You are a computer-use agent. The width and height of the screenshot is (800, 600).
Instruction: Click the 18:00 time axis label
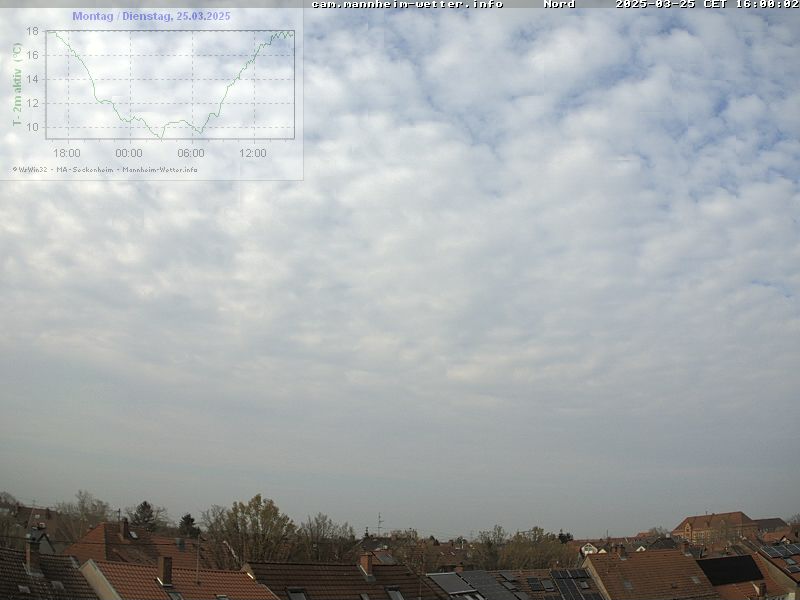[x=67, y=153]
